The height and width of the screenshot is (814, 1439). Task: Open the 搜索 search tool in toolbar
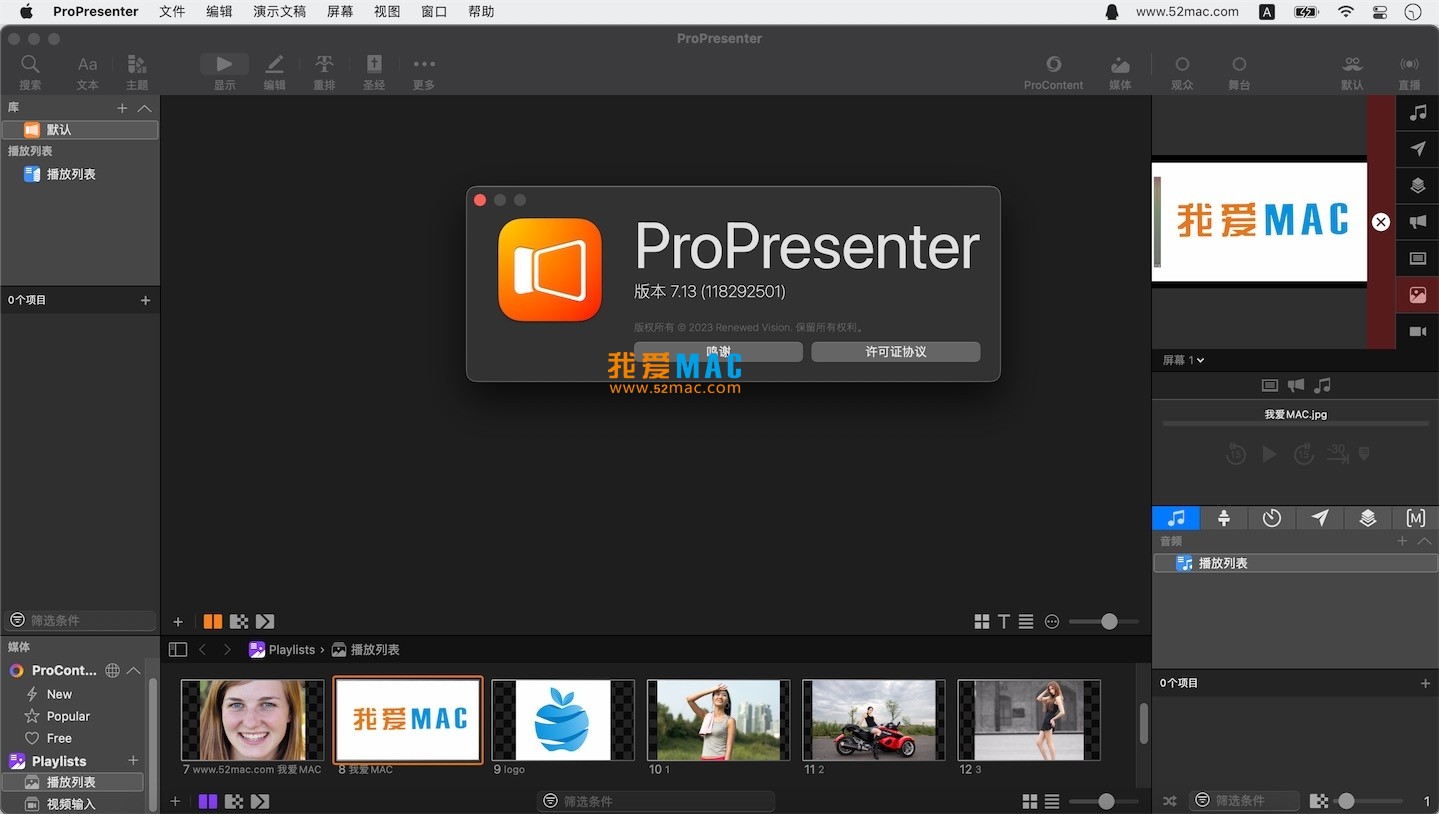[30, 71]
